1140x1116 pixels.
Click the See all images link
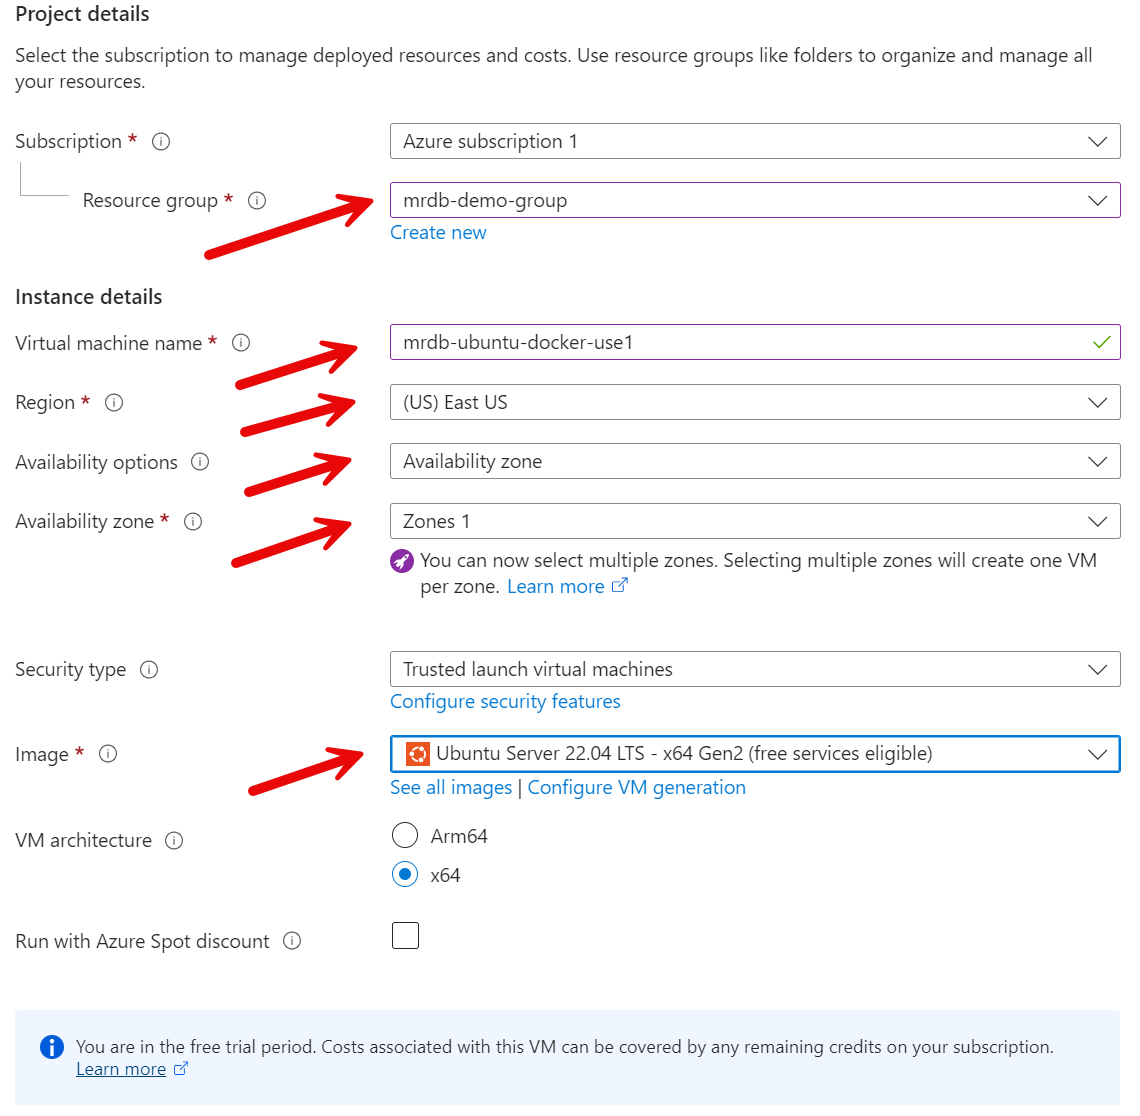tap(451, 787)
